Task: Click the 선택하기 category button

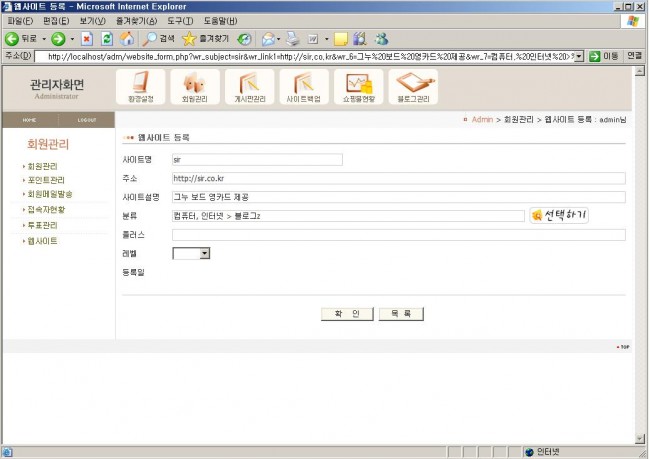Action: (559, 215)
